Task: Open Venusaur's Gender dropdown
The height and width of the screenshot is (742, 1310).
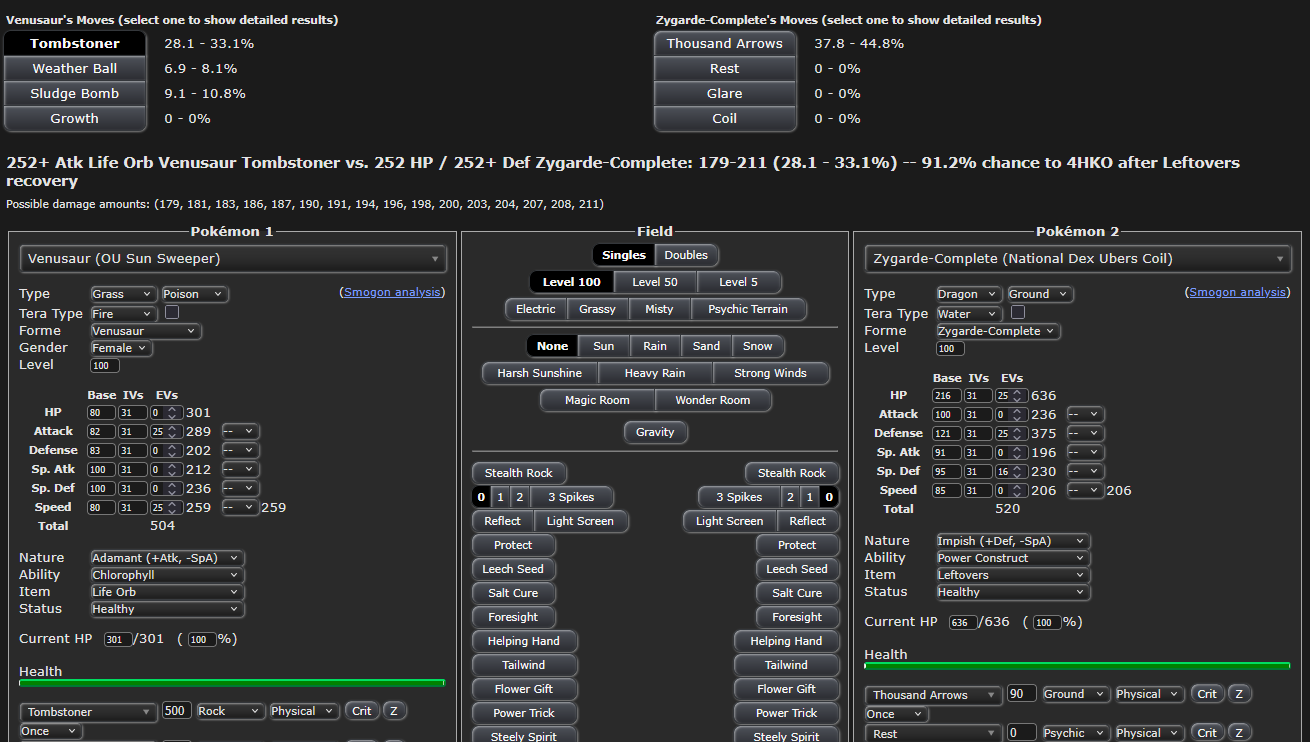Action: pyautogui.click(x=121, y=348)
